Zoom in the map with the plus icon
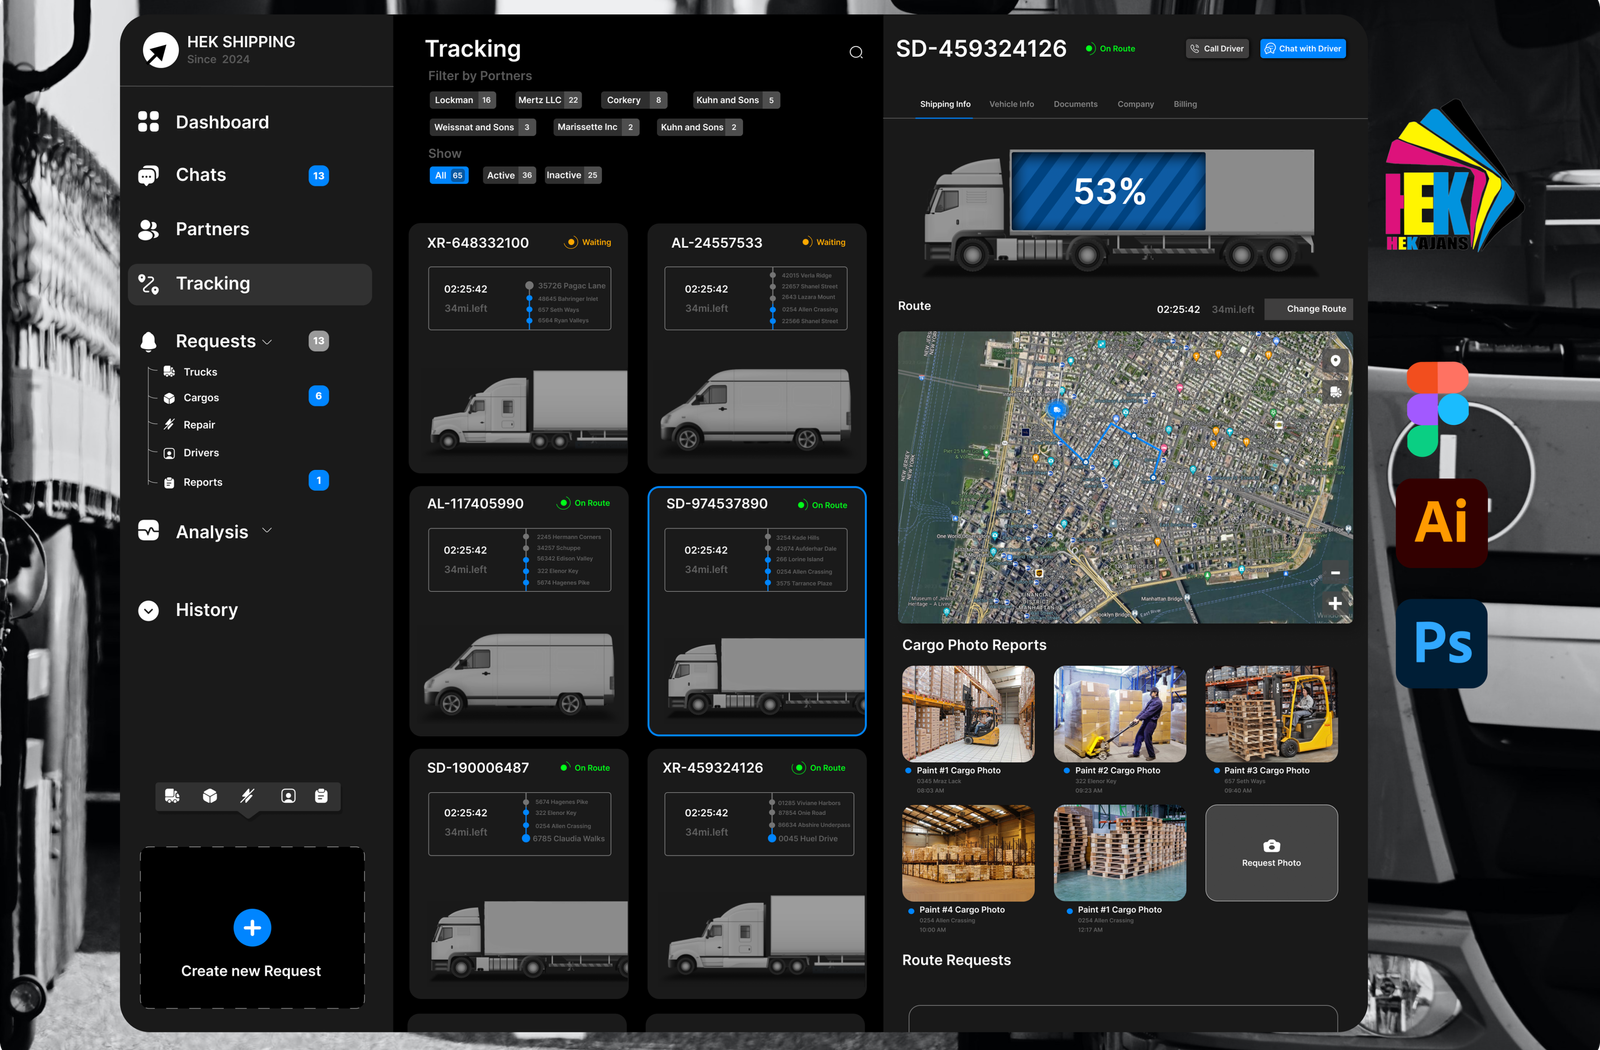The height and width of the screenshot is (1050, 1600). [1335, 603]
